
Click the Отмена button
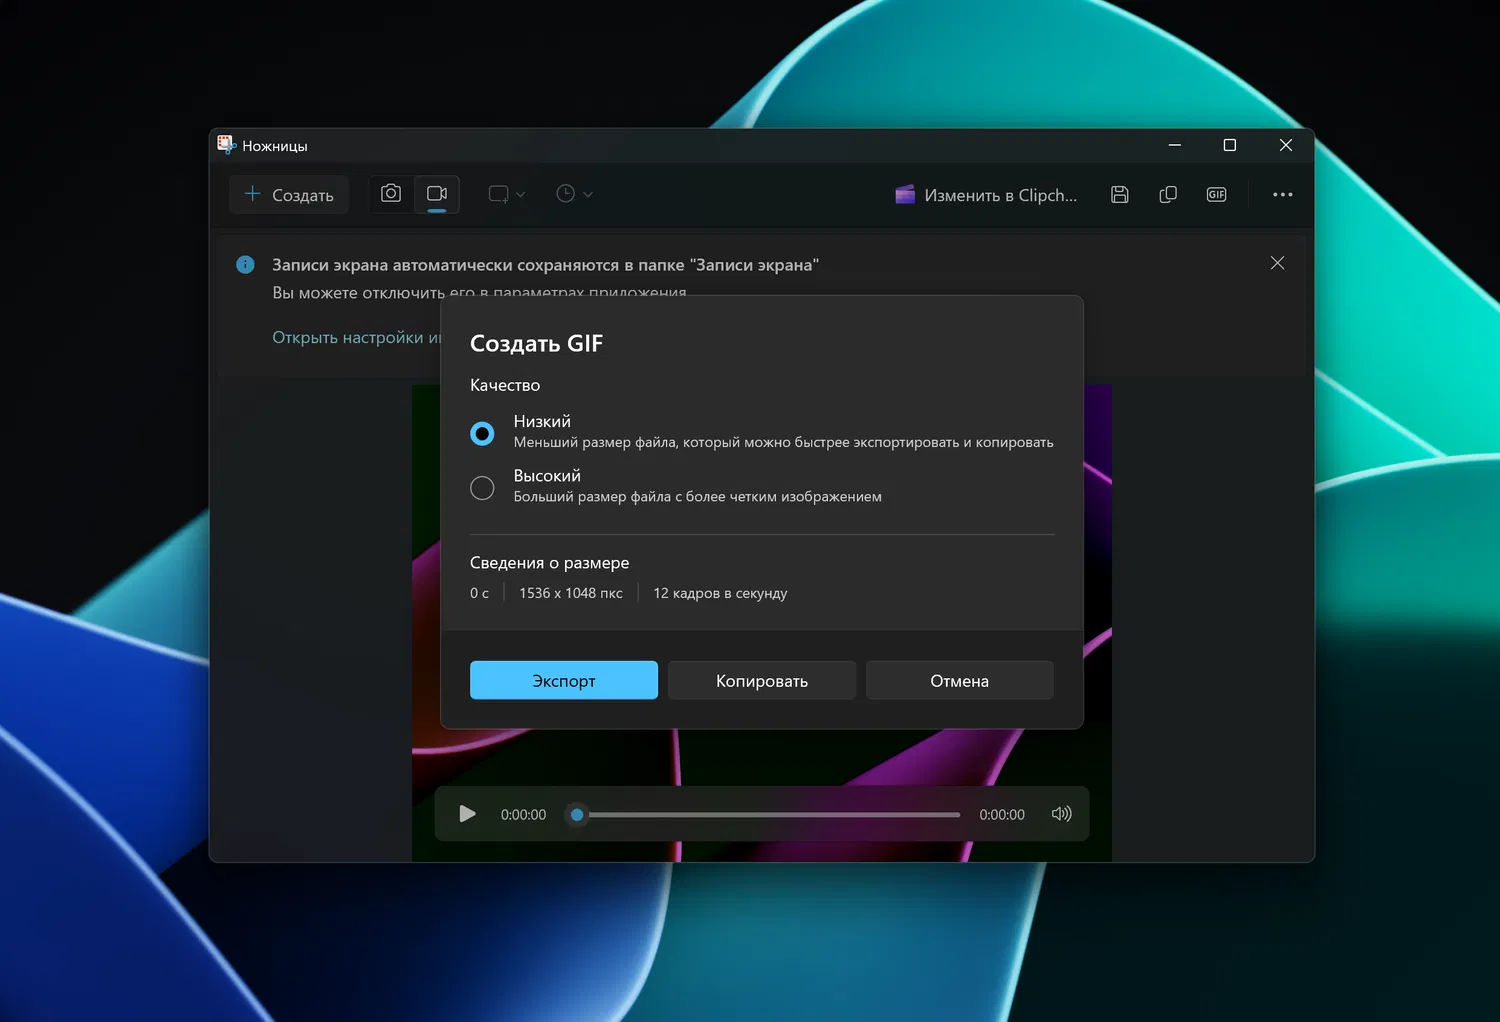960,680
